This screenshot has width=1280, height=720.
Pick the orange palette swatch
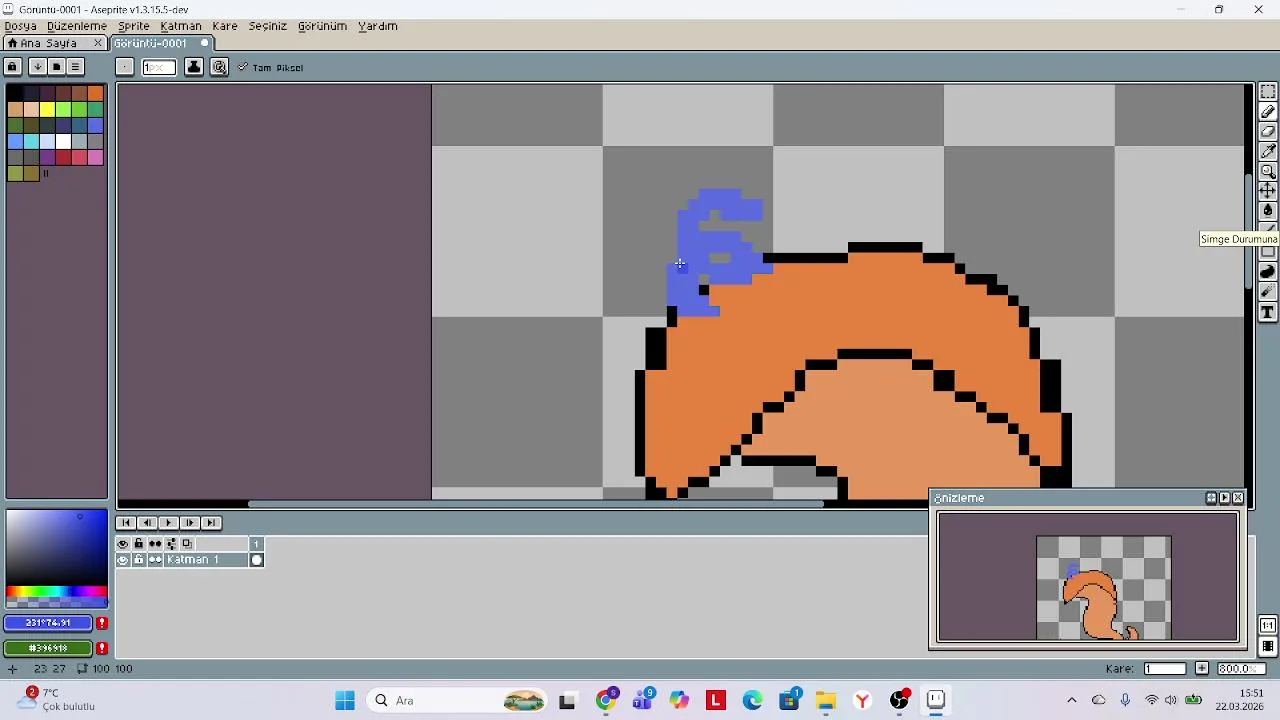point(95,93)
